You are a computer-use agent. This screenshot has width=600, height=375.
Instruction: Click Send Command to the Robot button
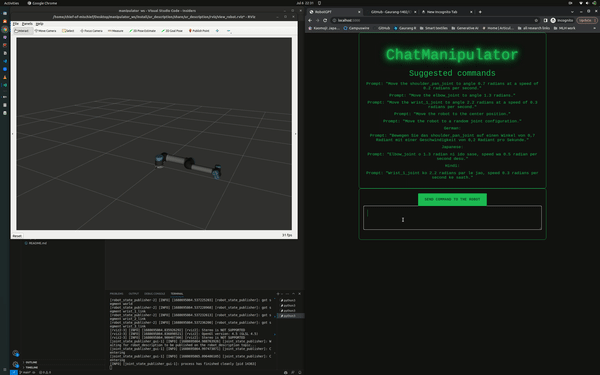(x=452, y=199)
